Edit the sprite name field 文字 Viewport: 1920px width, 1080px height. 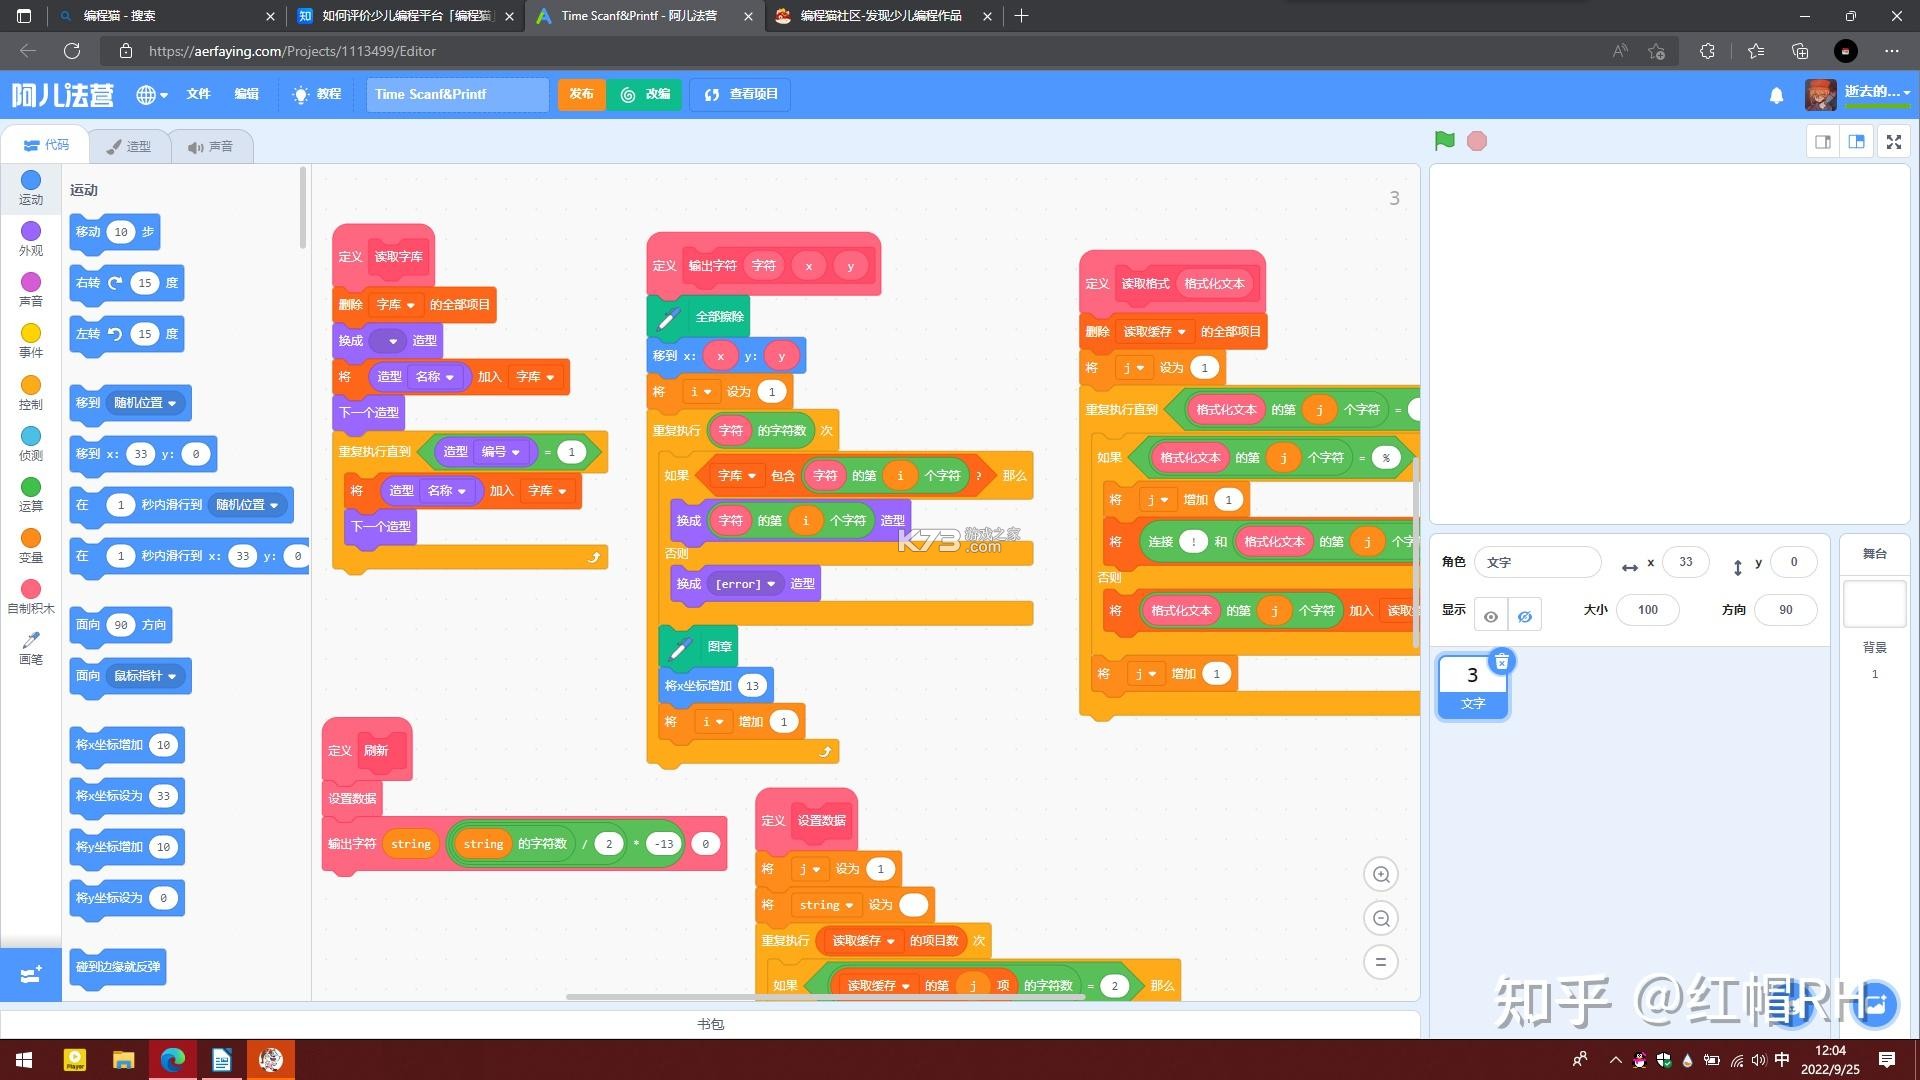click(1537, 562)
